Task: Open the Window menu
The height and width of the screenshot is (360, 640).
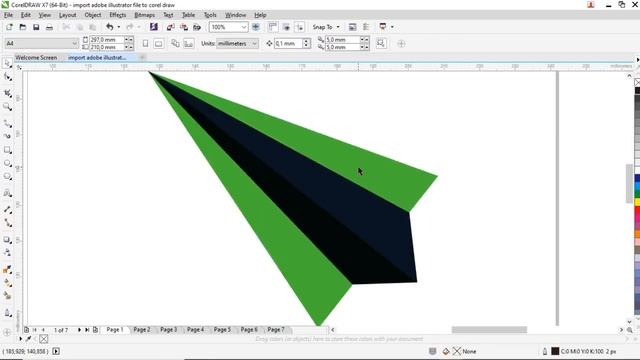Action: 236,15
